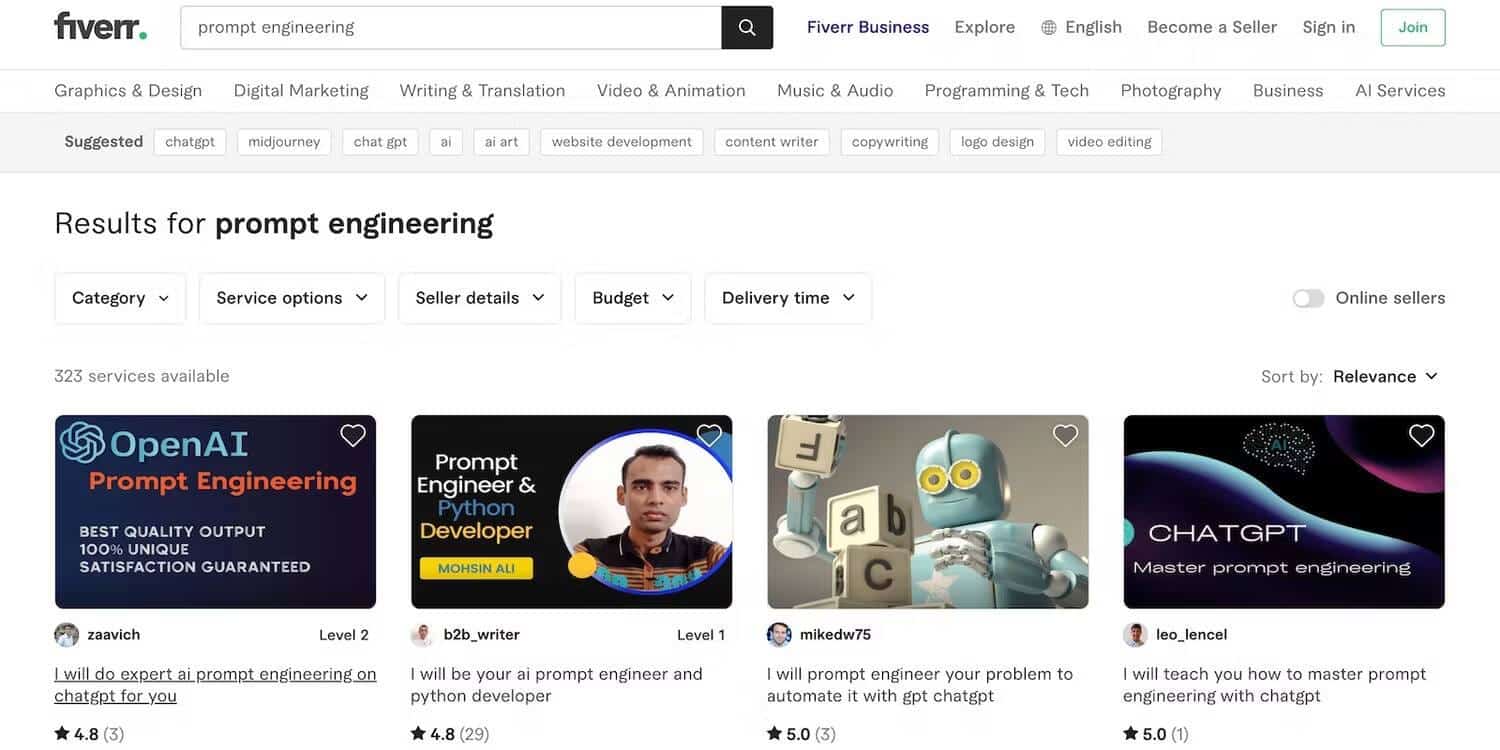The image size is (1500, 750).
Task: Expand the Category filter dropdown
Action: click(x=120, y=298)
